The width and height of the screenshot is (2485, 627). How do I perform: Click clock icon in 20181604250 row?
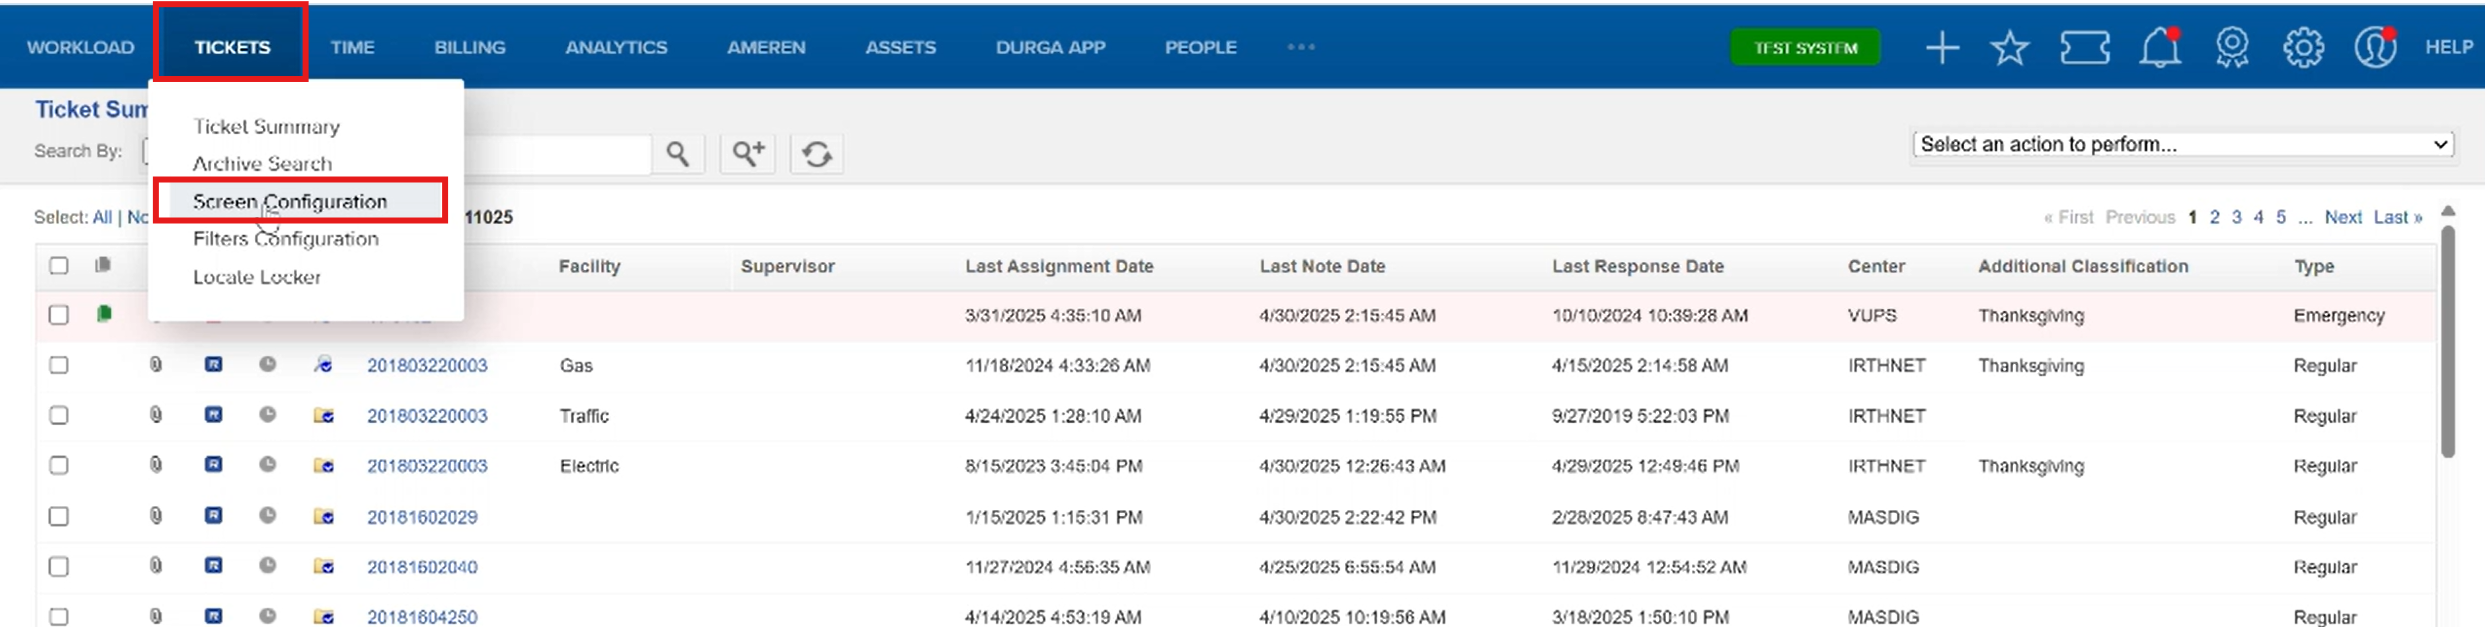[267, 616]
